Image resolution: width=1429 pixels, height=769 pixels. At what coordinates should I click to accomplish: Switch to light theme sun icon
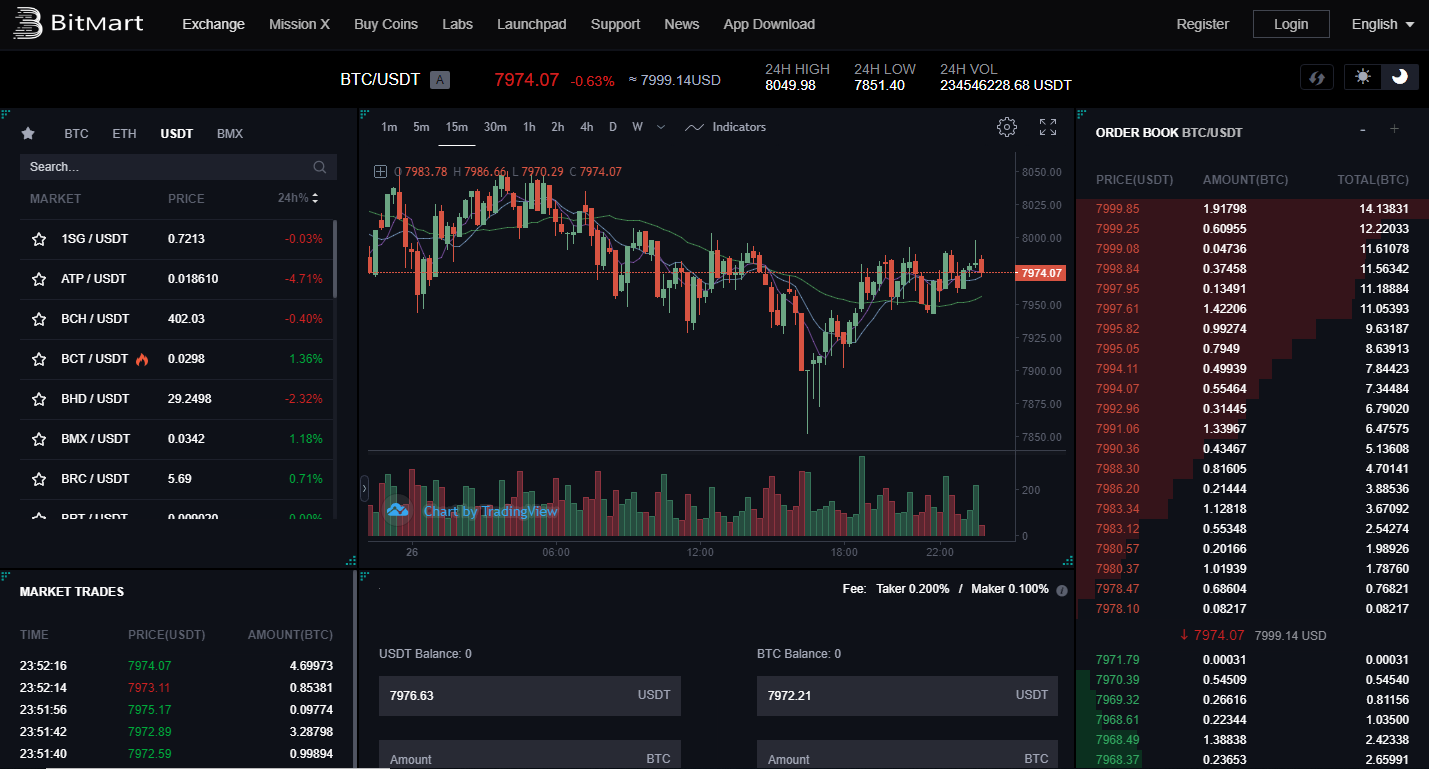point(1363,77)
